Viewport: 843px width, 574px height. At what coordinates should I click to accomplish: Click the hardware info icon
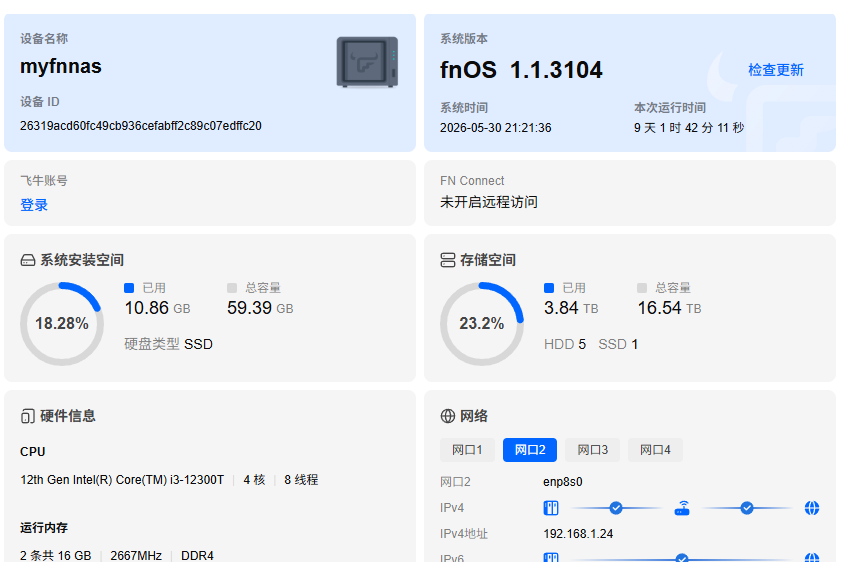tap(27, 416)
